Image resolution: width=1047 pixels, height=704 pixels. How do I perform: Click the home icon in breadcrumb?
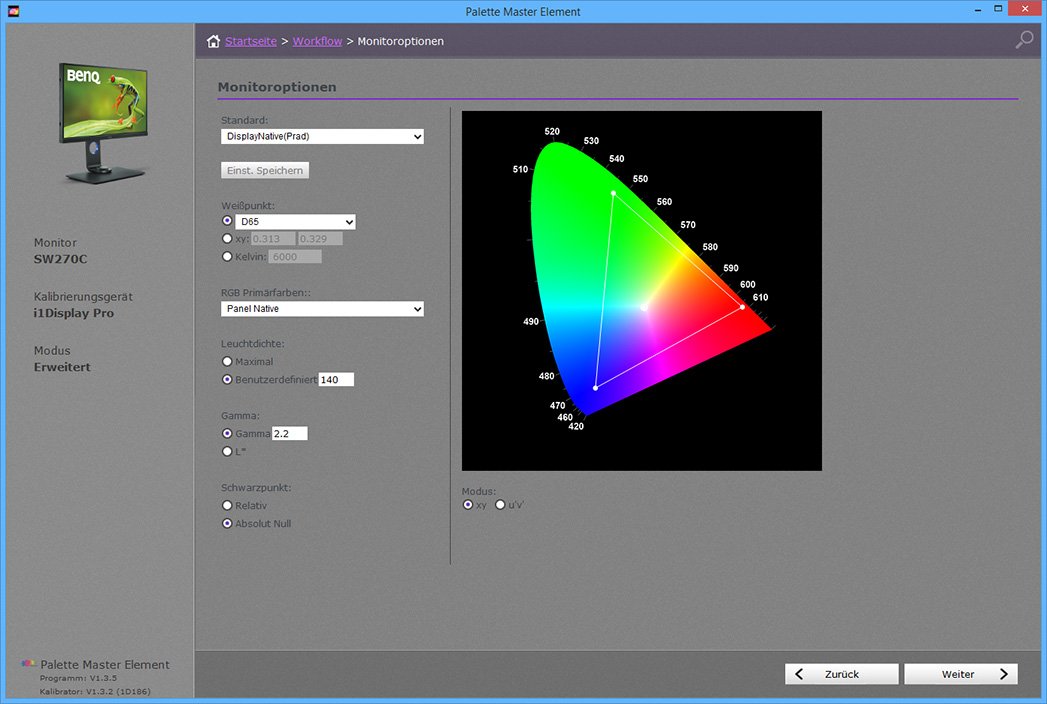[213, 41]
